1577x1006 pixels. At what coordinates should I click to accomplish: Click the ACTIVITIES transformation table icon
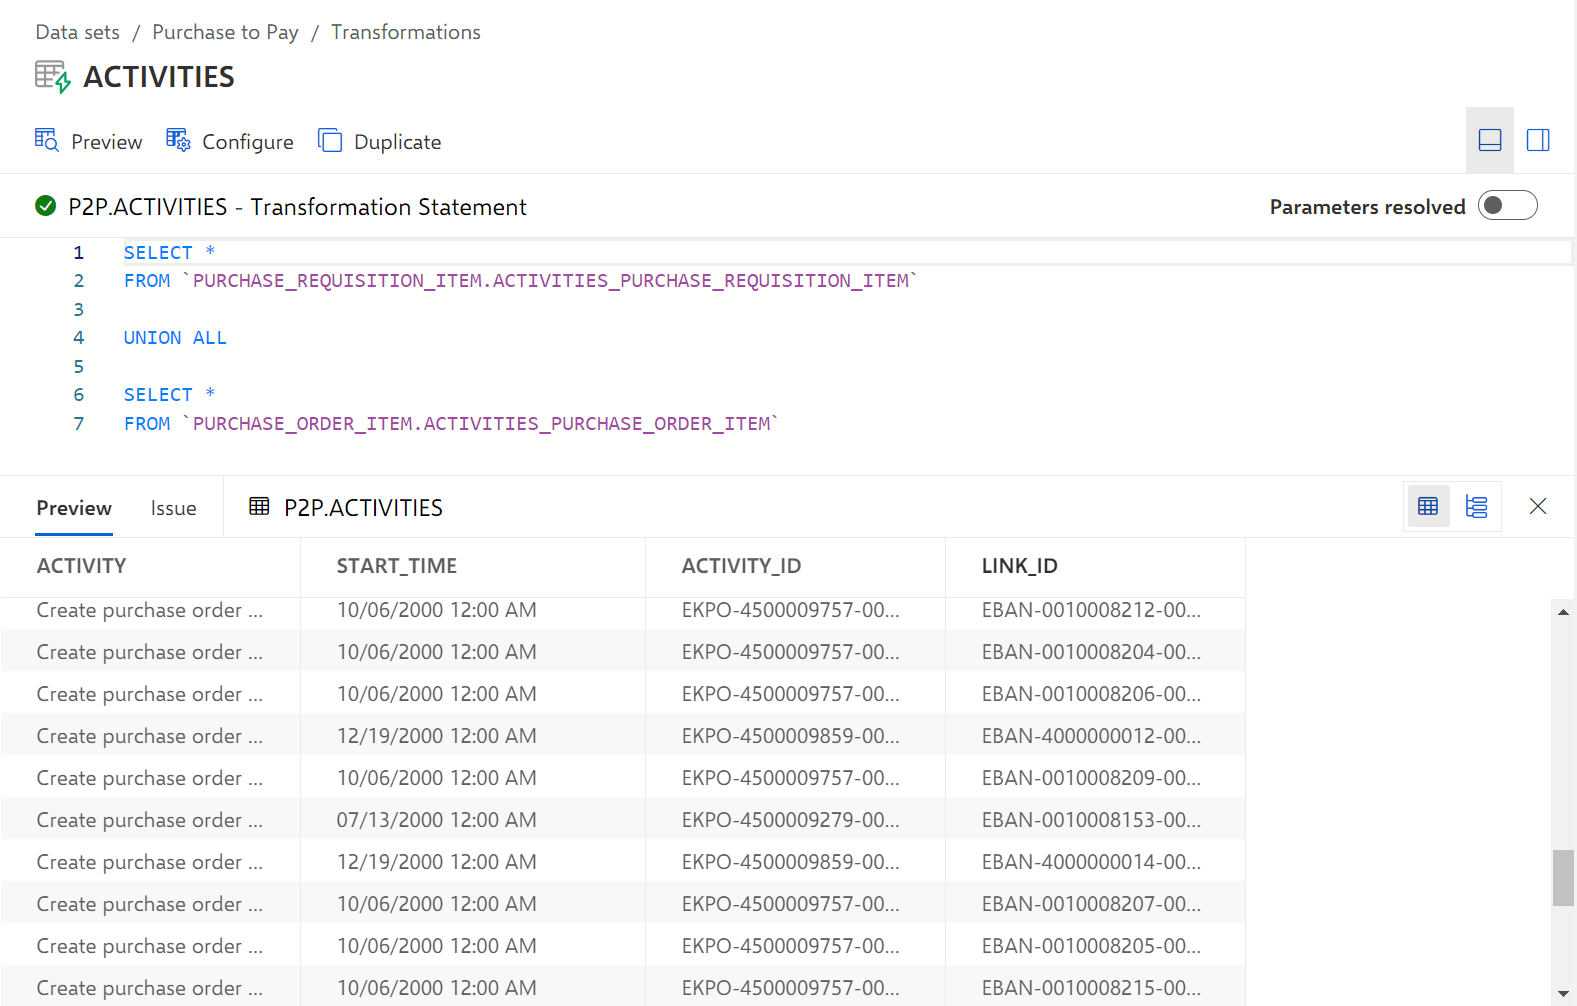(x=53, y=77)
